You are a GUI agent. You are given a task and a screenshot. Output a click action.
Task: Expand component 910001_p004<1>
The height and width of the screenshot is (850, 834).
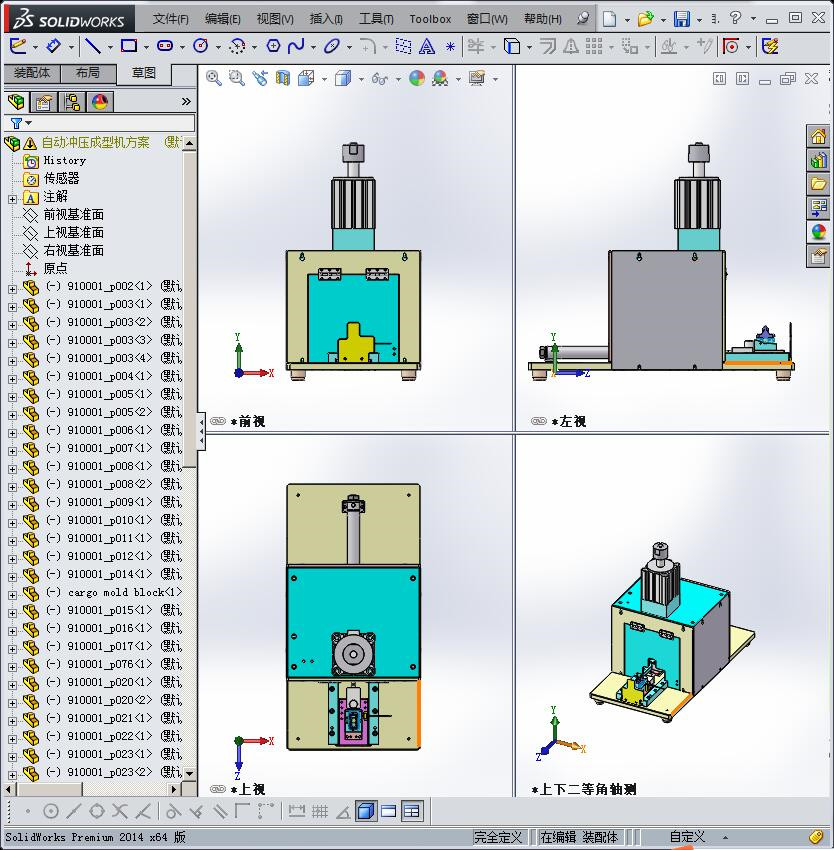point(12,379)
